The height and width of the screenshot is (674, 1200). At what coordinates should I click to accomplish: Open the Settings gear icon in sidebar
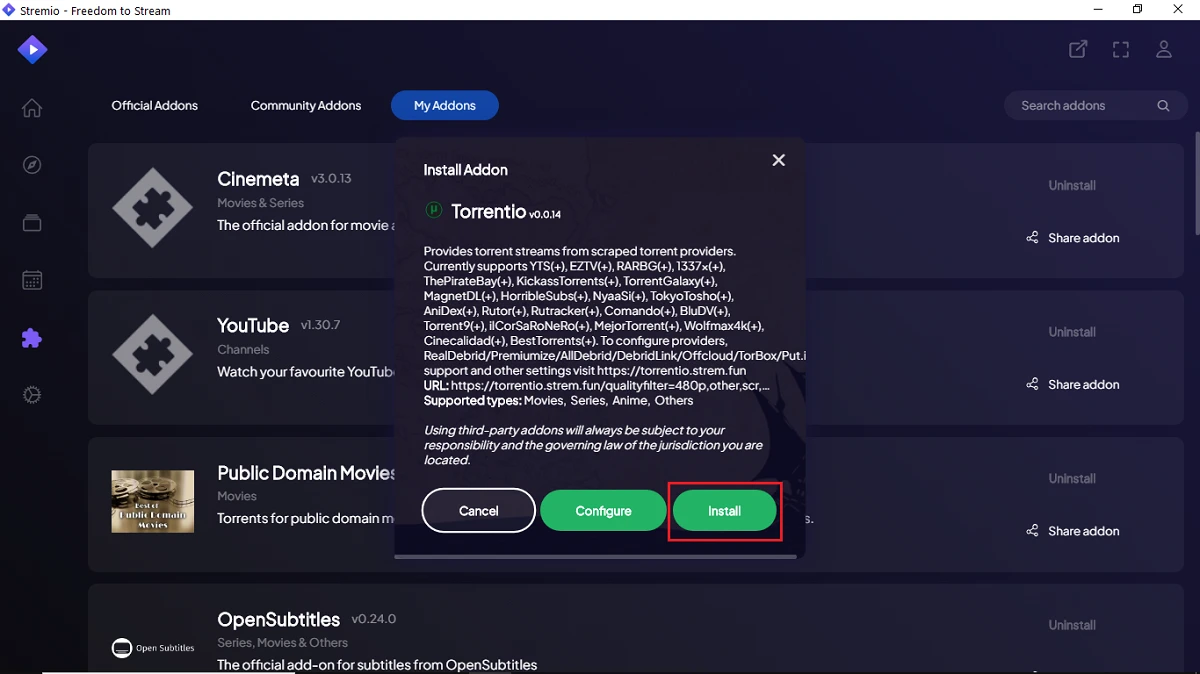point(32,395)
